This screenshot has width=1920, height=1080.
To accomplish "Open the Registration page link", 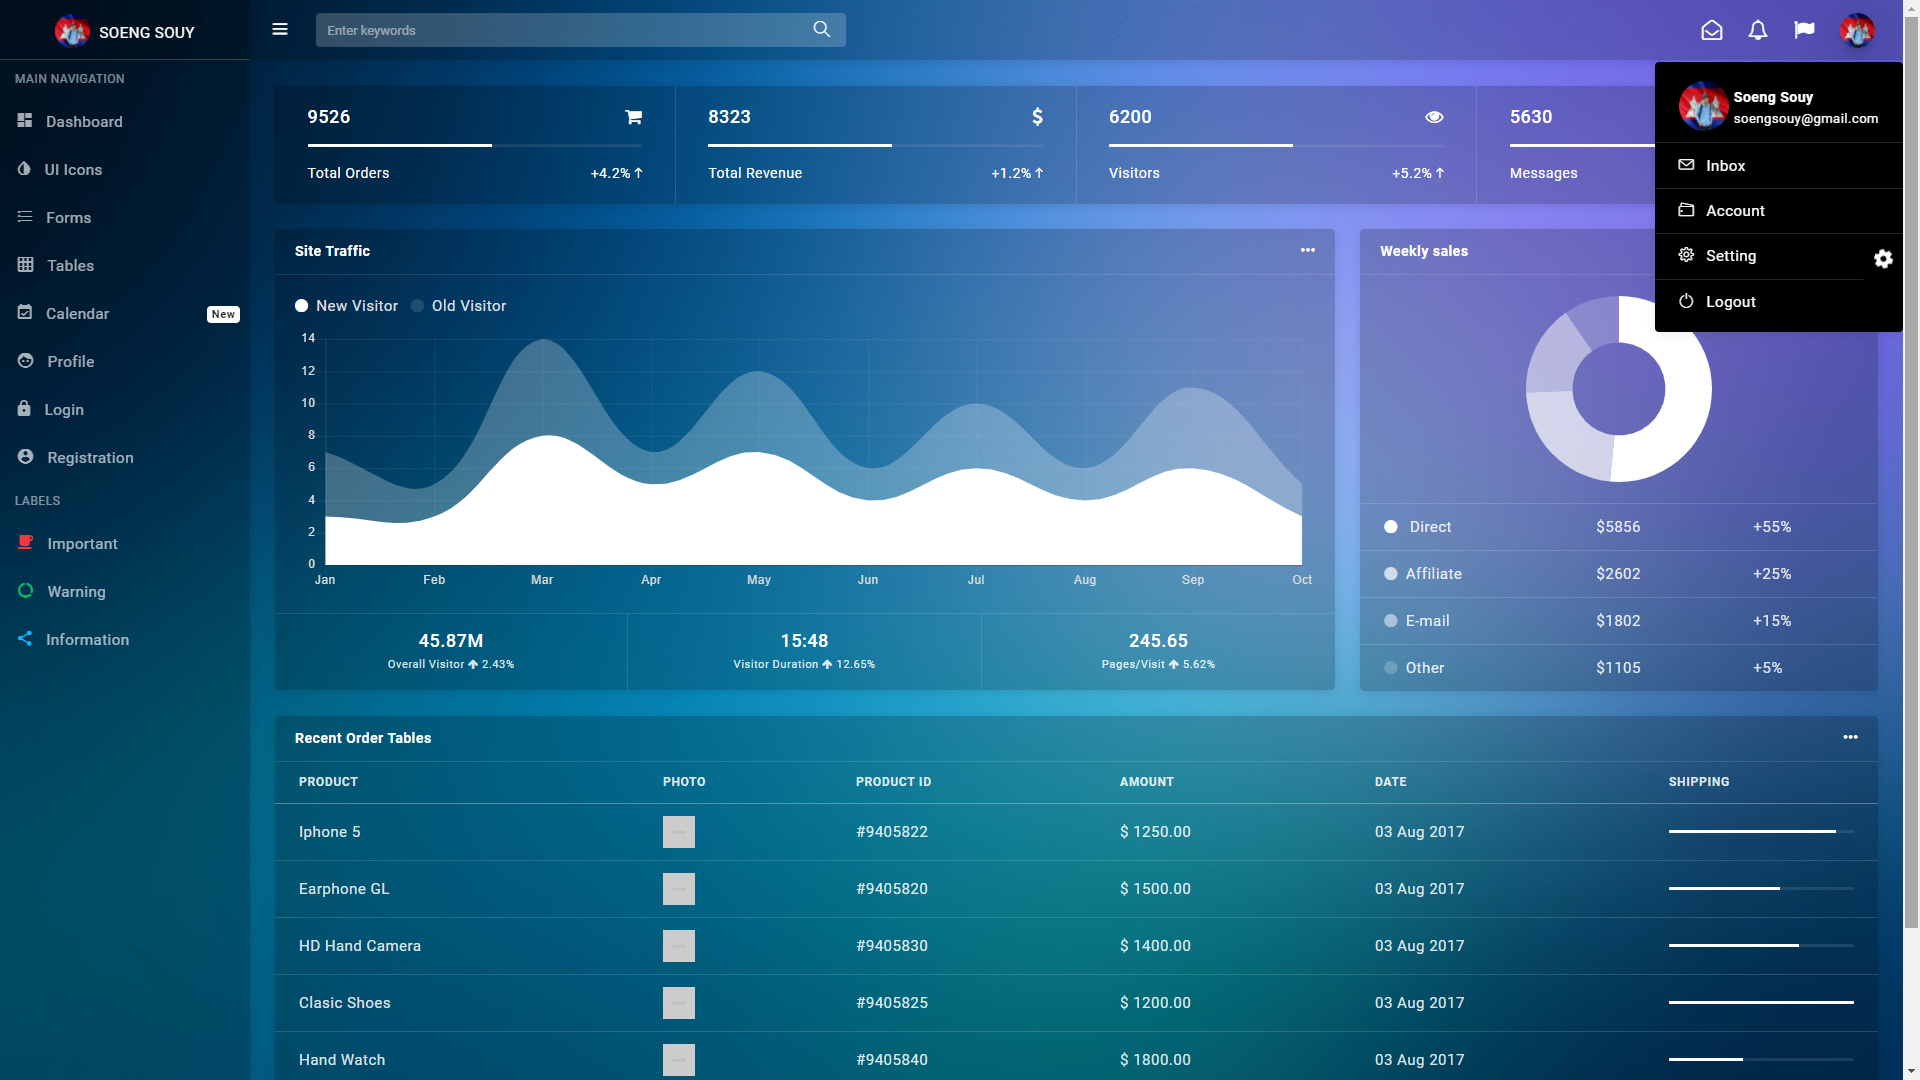I will pos(90,457).
